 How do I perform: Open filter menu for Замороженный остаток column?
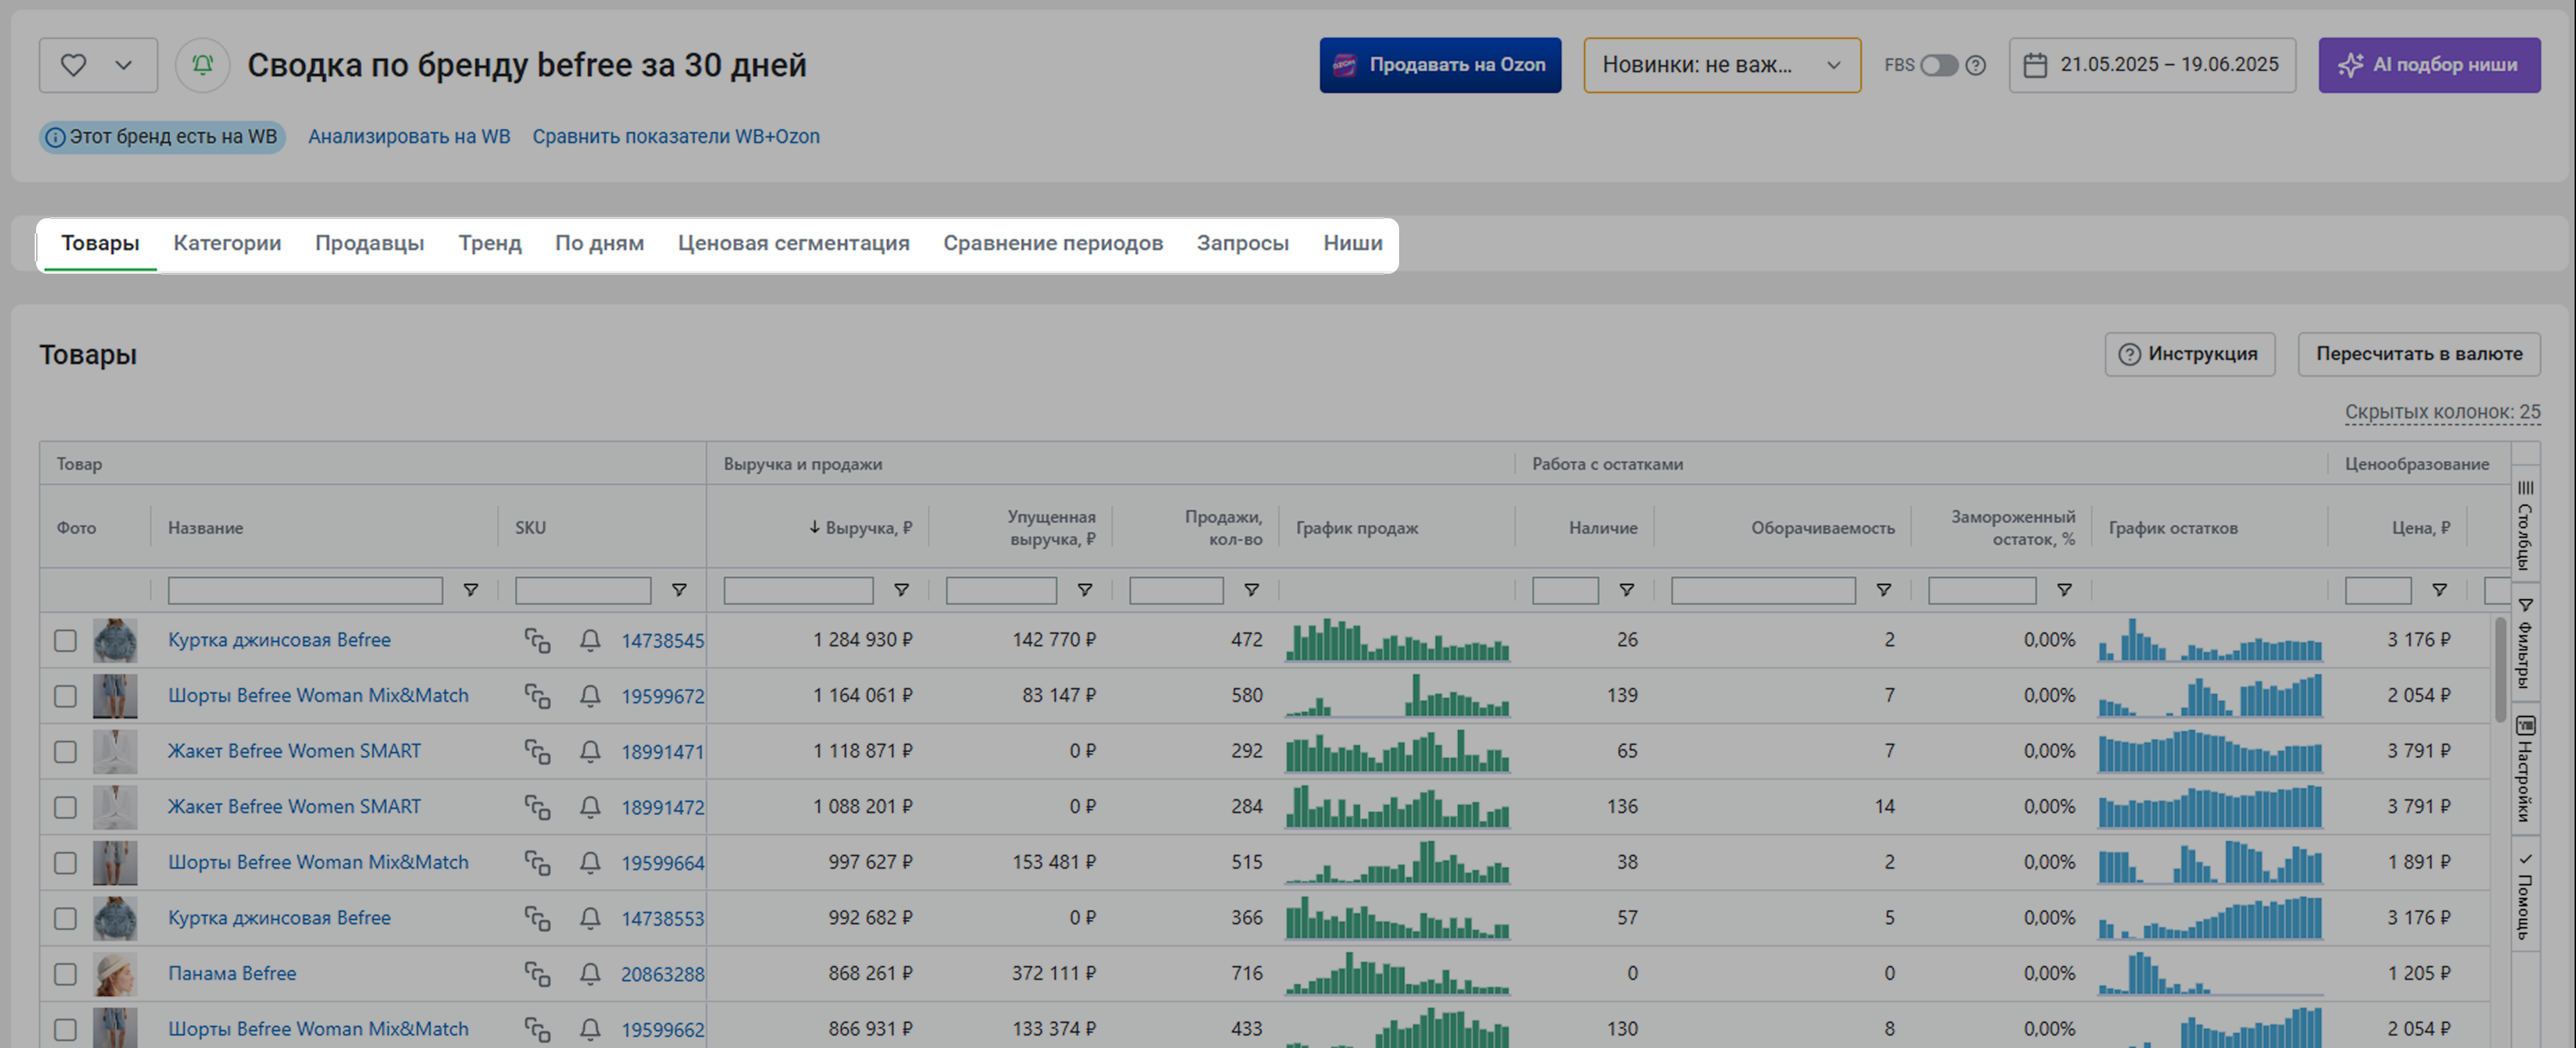pyautogui.click(x=2064, y=591)
